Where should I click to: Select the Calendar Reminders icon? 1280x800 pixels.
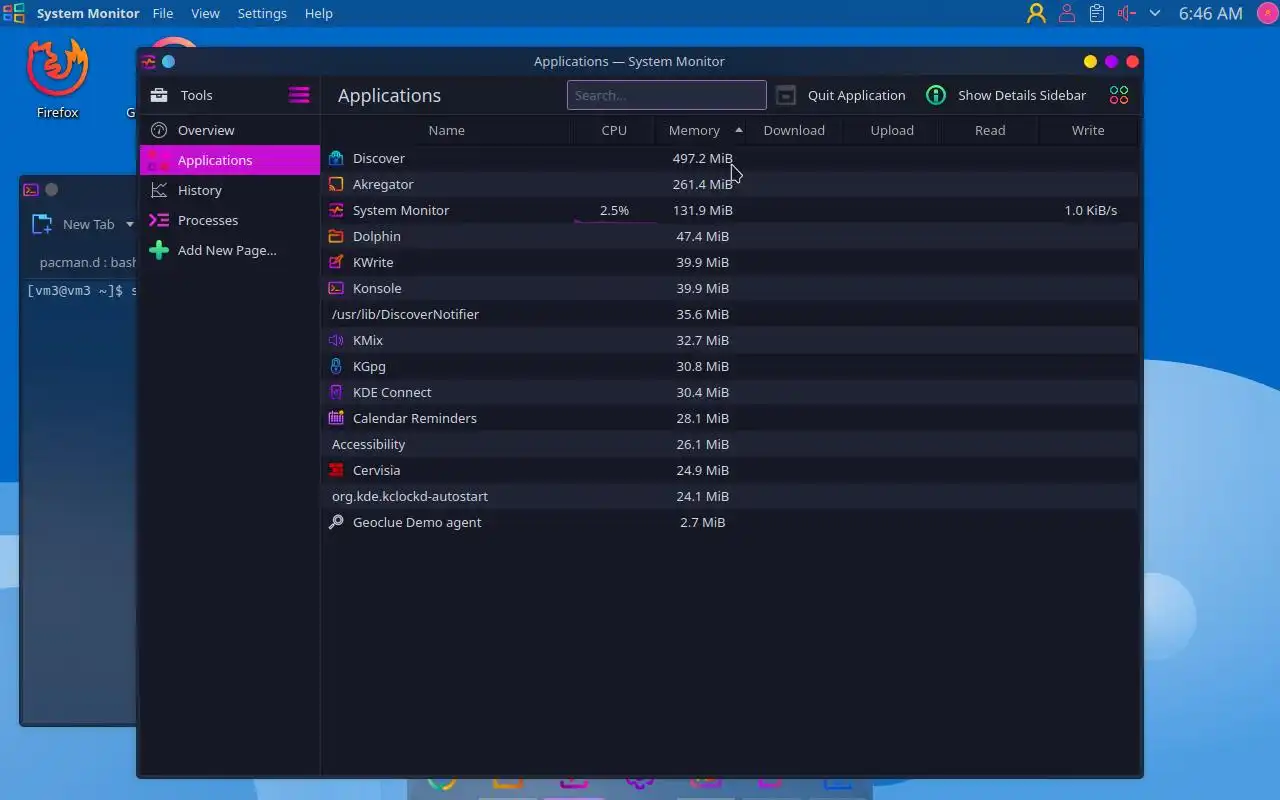tap(336, 418)
